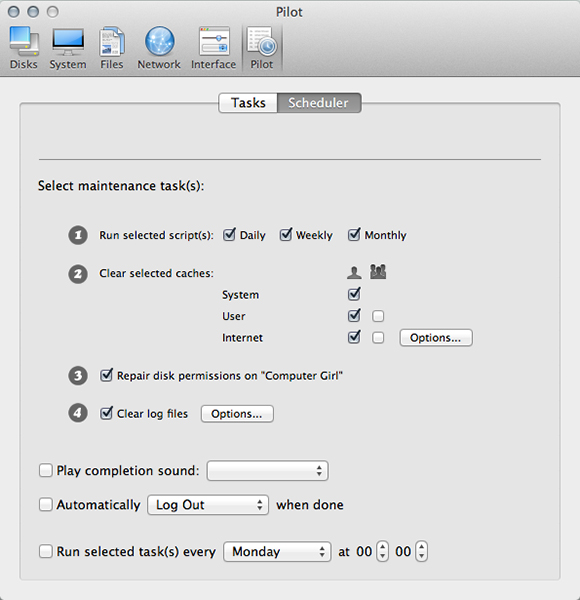Image resolution: width=580 pixels, height=600 pixels.
Task: Toggle System cache checkbox for current user
Action: tap(354, 294)
